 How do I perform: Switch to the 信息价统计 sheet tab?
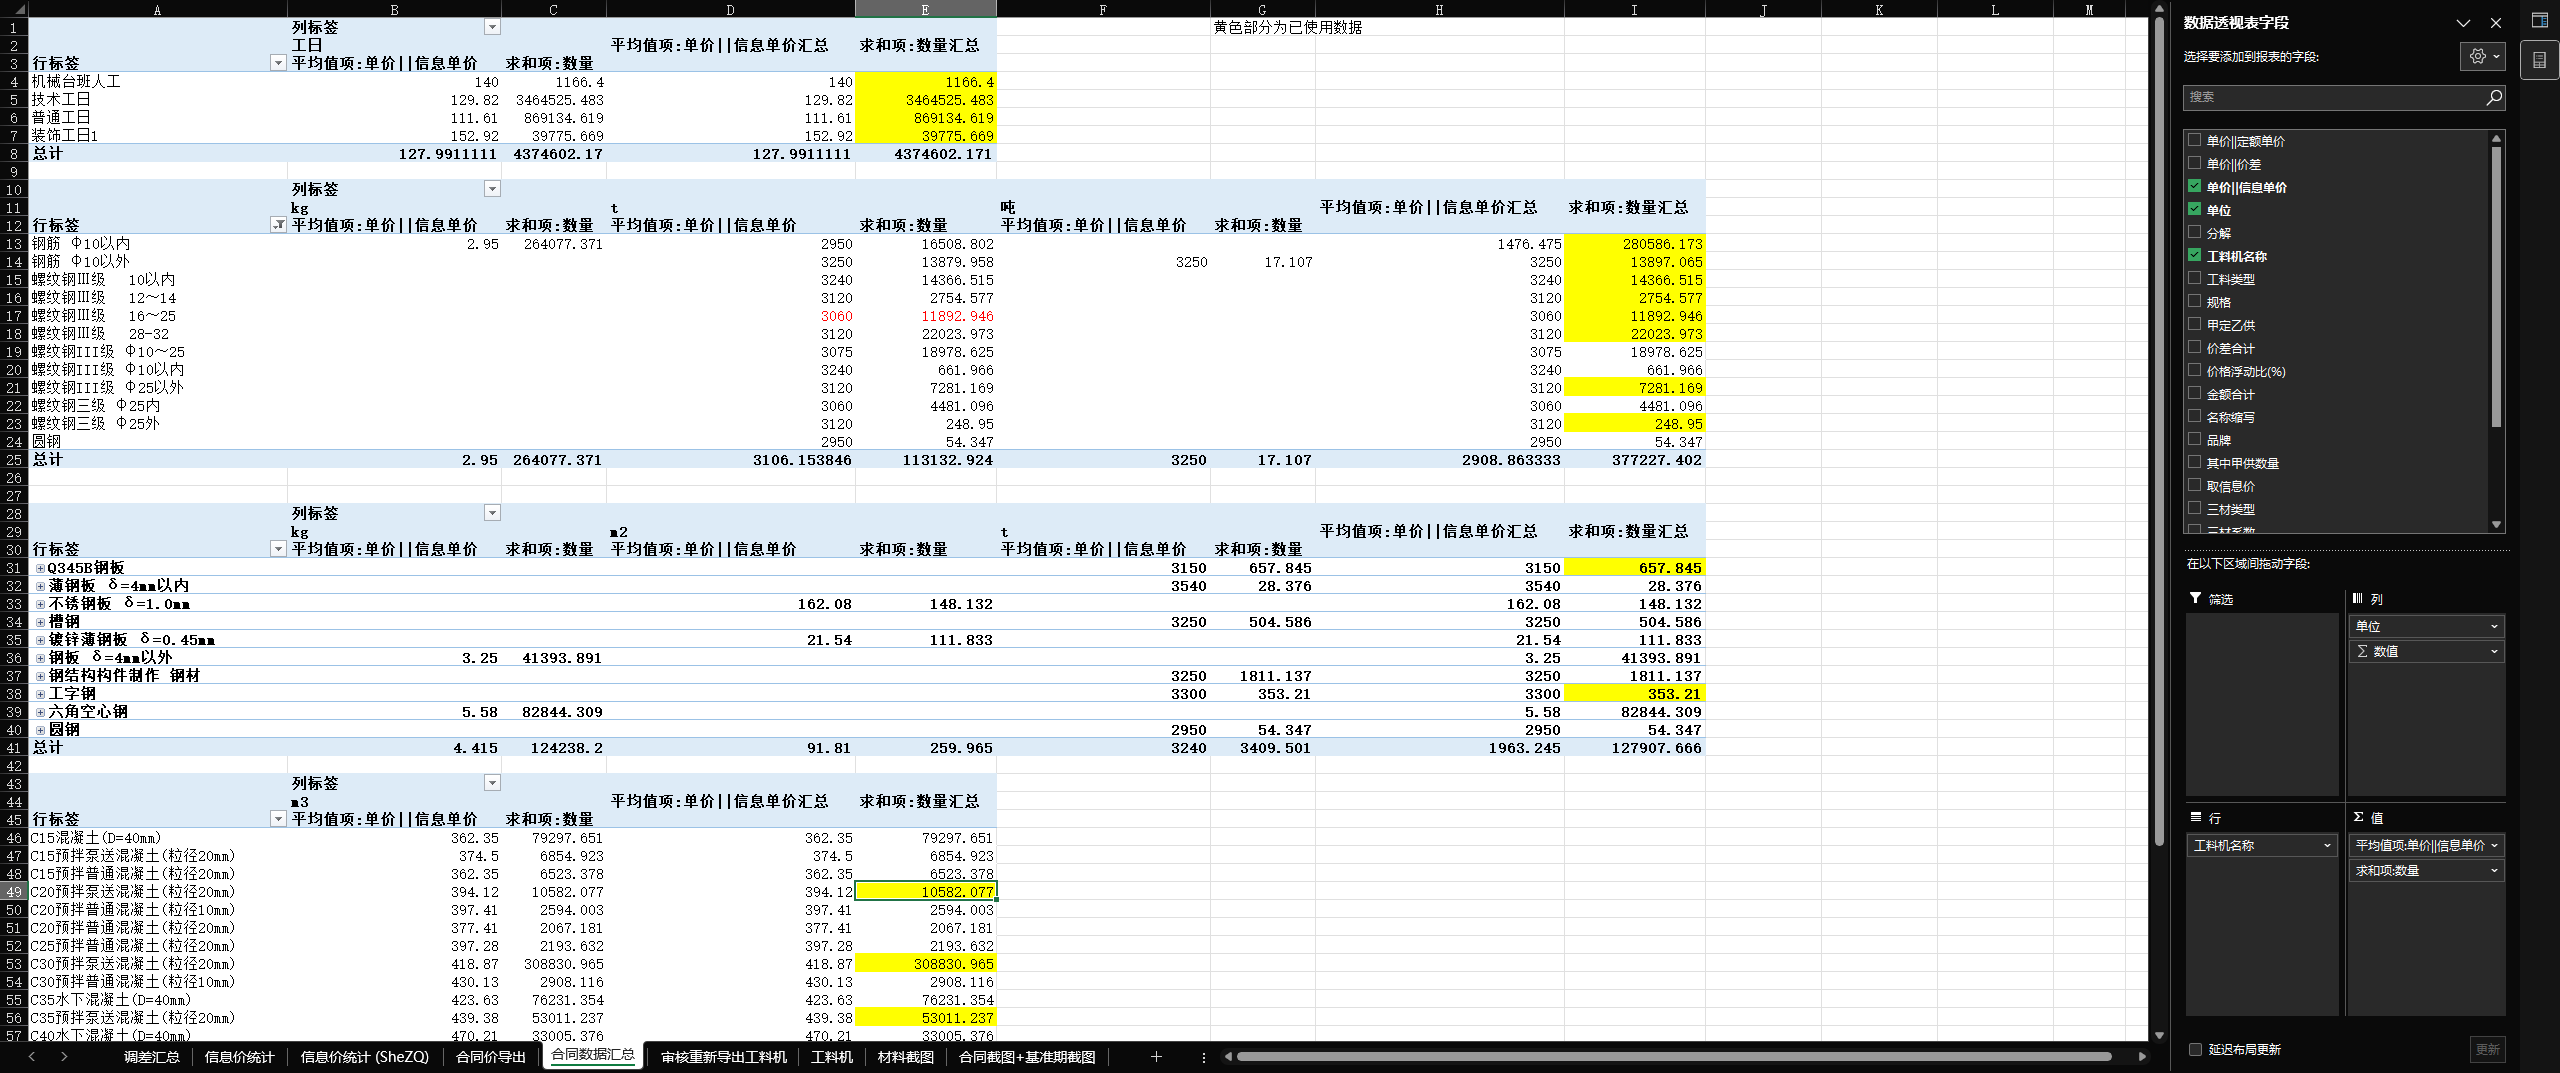click(x=240, y=1057)
